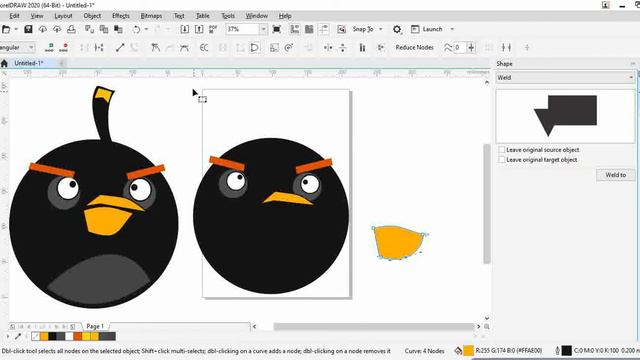Enable Leave original source object checkbox
This screenshot has width=640, height=360.
pos(502,150)
